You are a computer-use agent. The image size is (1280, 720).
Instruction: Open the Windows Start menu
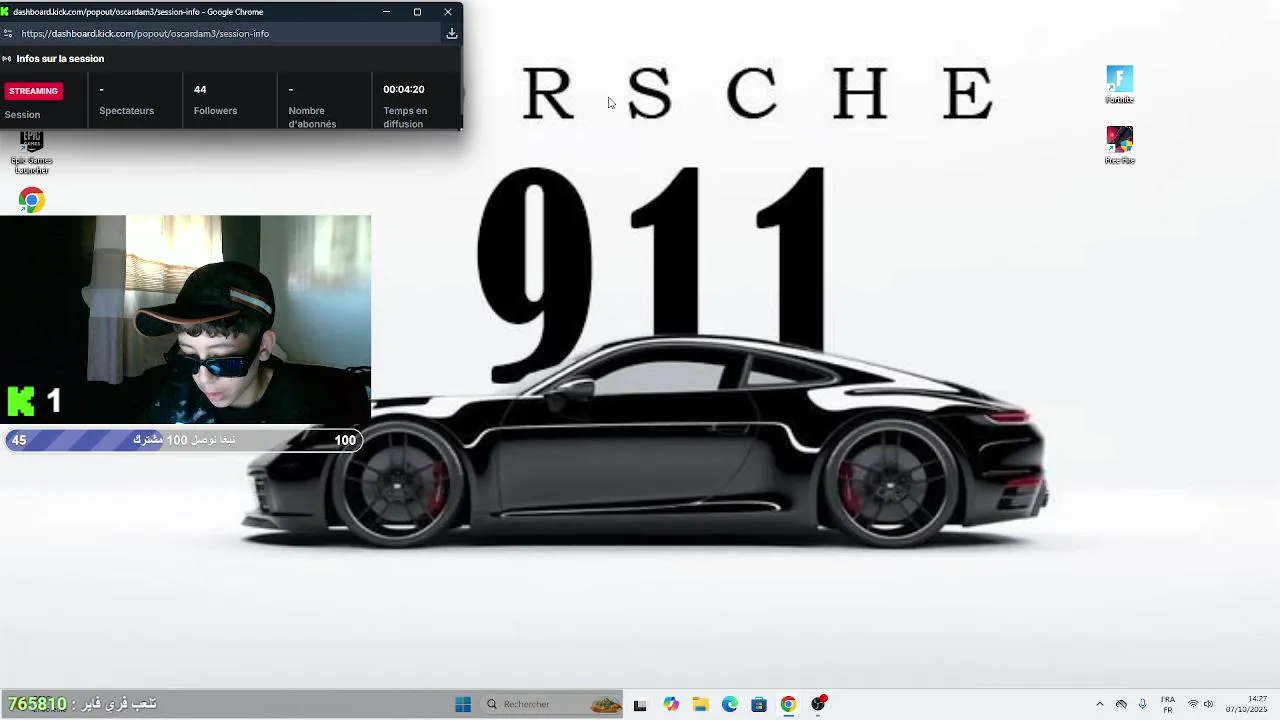(463, 704)
